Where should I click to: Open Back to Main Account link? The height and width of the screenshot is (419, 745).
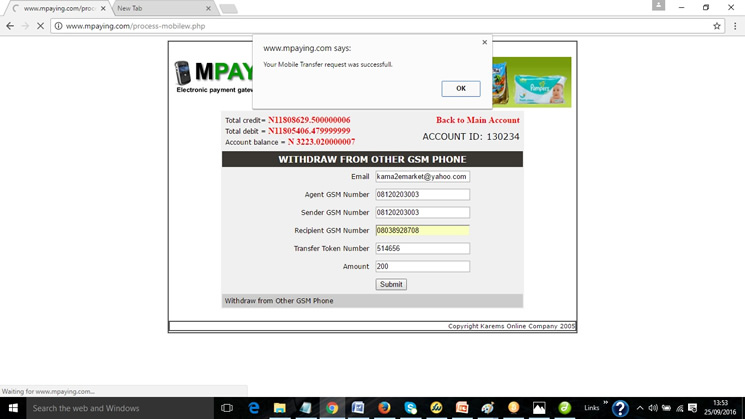pos(477,120)
